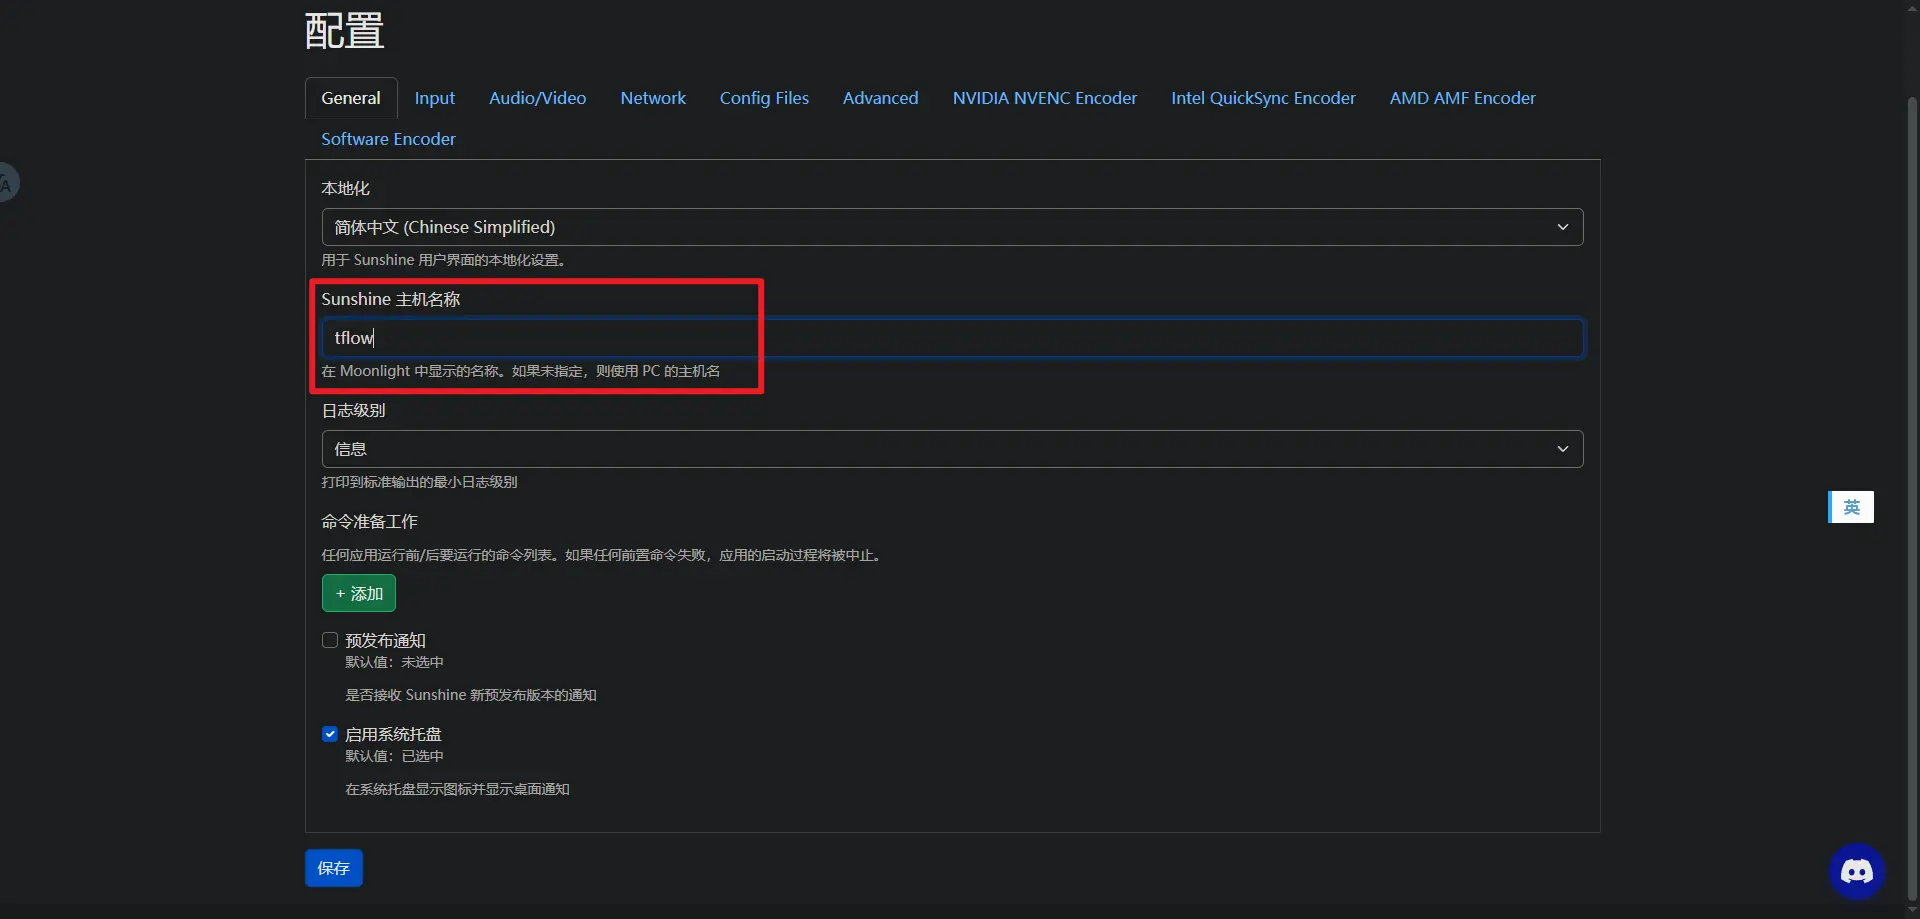
Task: Click the green add command button
Action: coord(358,593)
